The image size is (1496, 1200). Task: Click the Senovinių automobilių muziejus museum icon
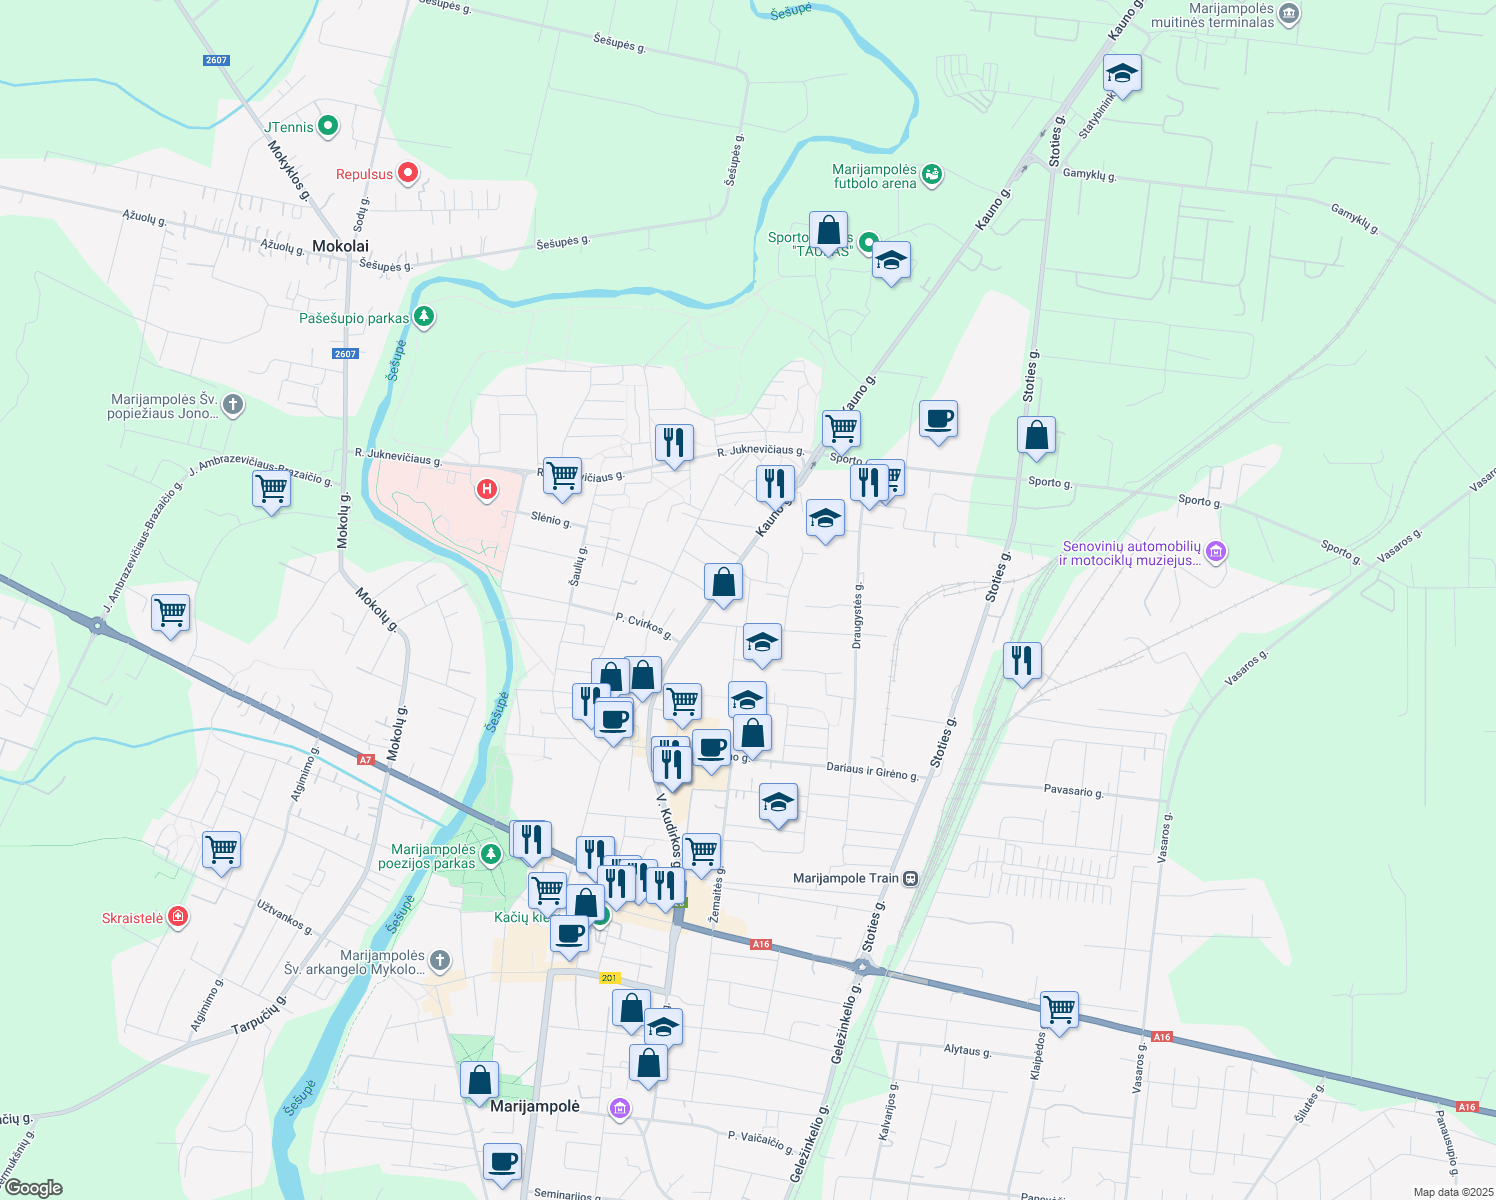[1215, 551]
